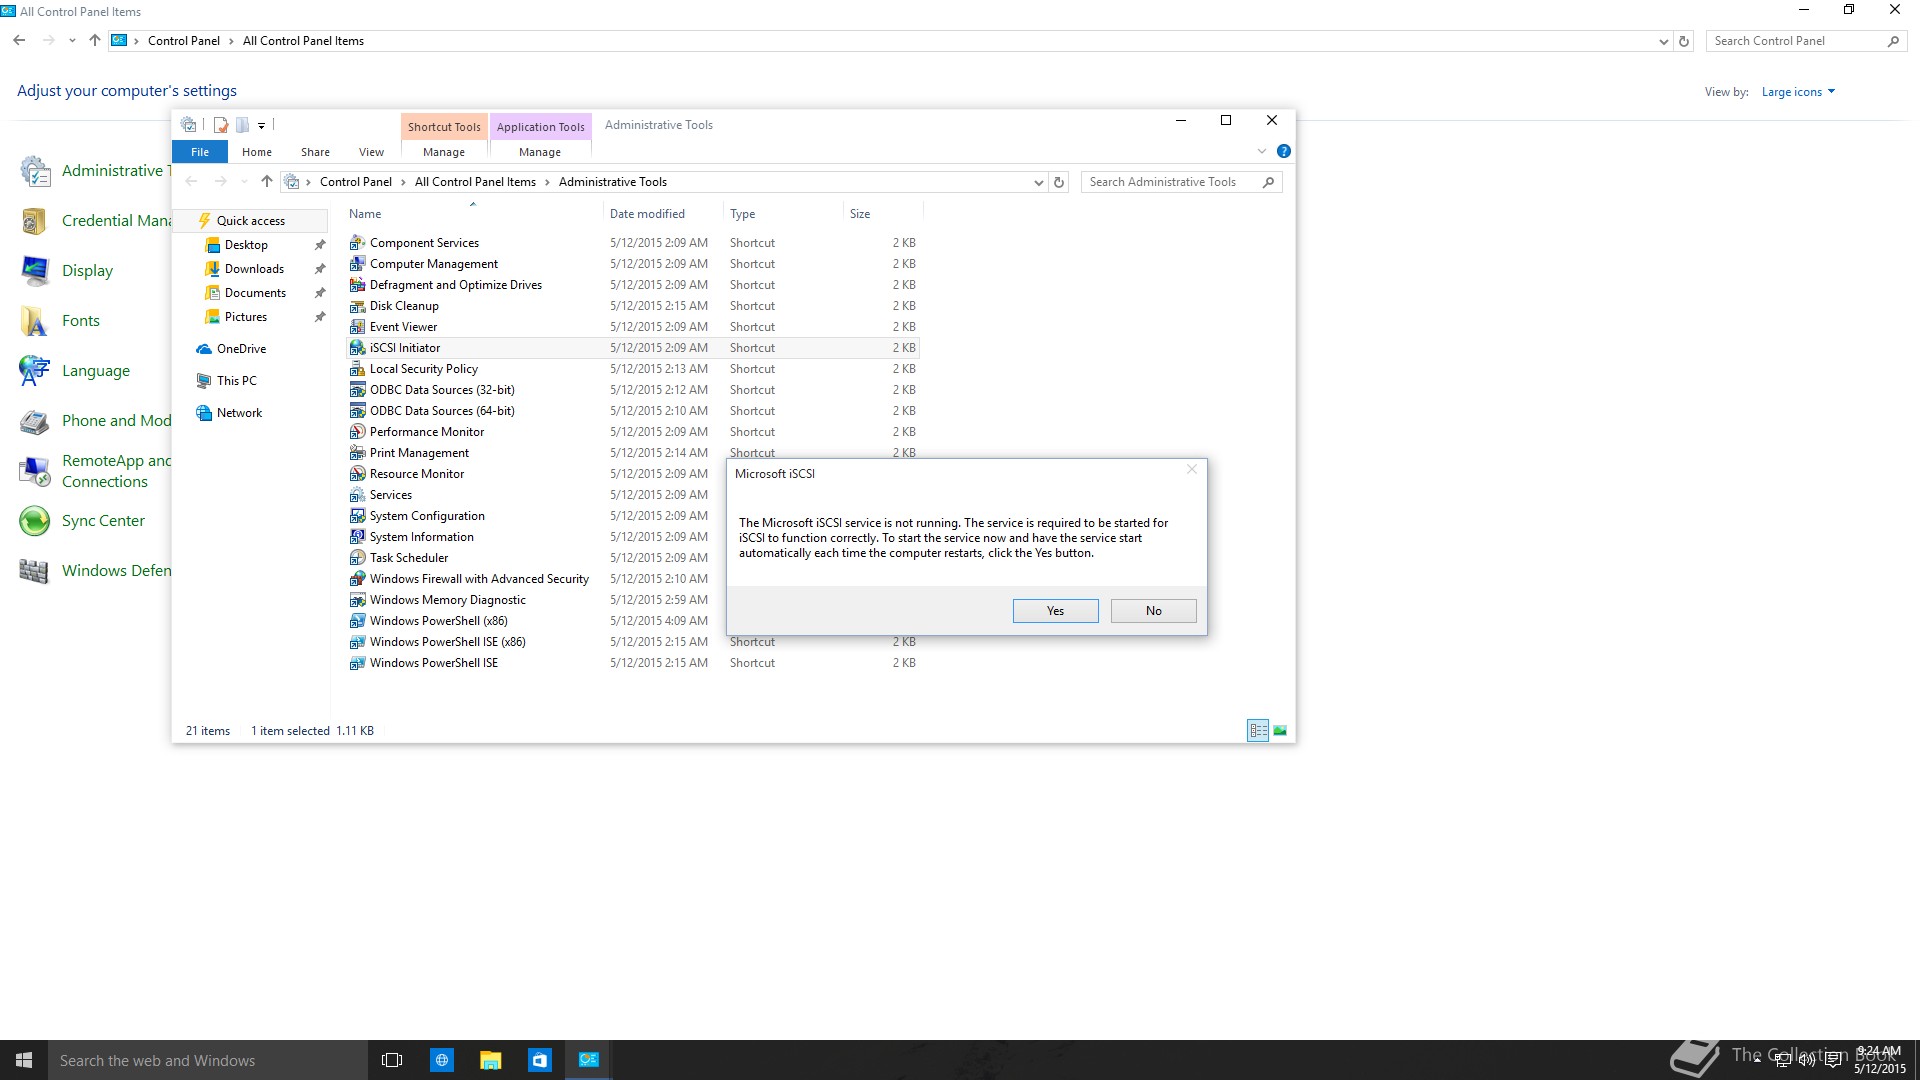Click the Search the web and Windows box

click(x=208, y=1060)
